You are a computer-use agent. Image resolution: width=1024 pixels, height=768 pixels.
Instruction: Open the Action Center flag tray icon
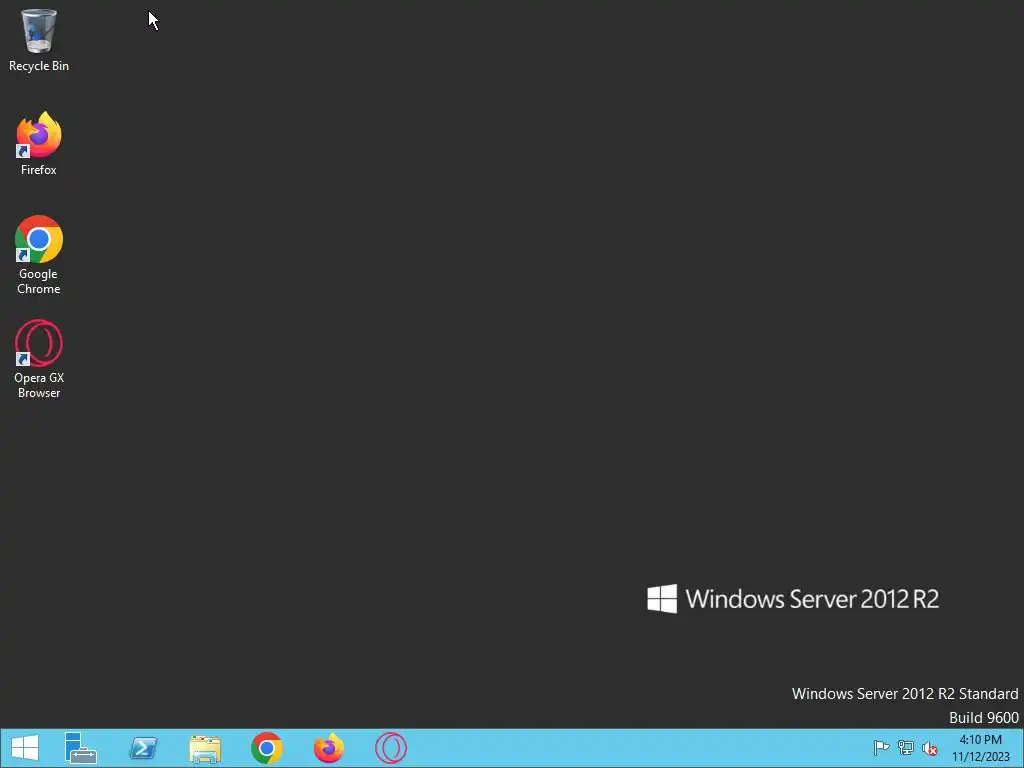(881, 748)
